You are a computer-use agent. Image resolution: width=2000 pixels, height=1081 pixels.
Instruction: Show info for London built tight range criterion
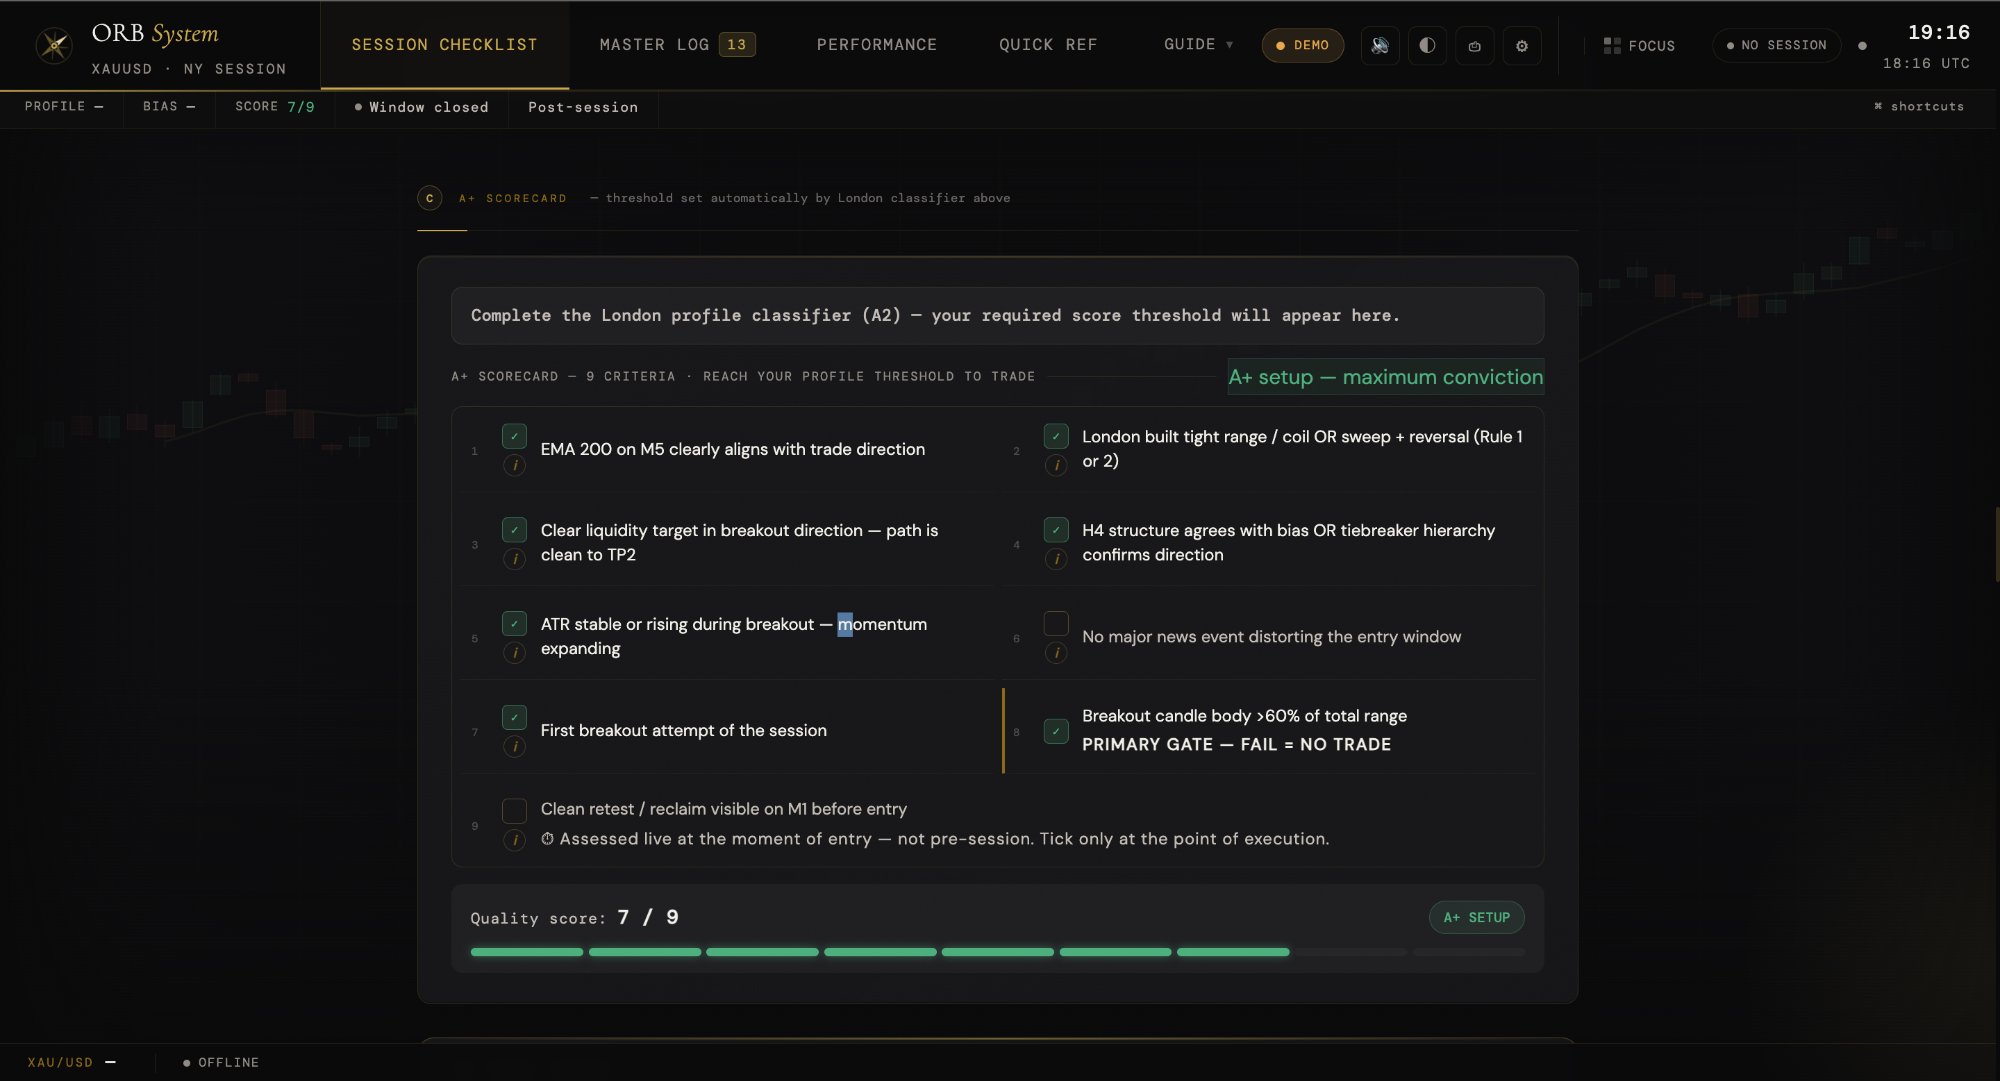coord(1056,465)
